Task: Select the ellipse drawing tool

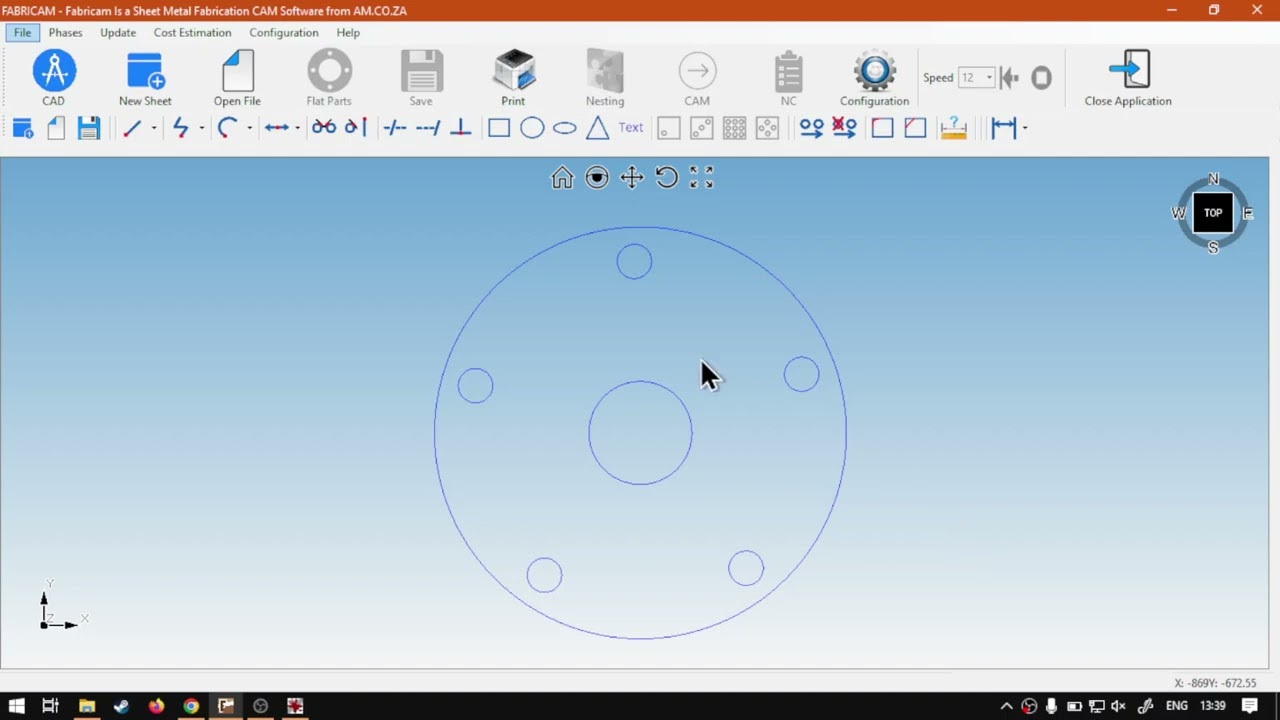Action: [565, 128]
